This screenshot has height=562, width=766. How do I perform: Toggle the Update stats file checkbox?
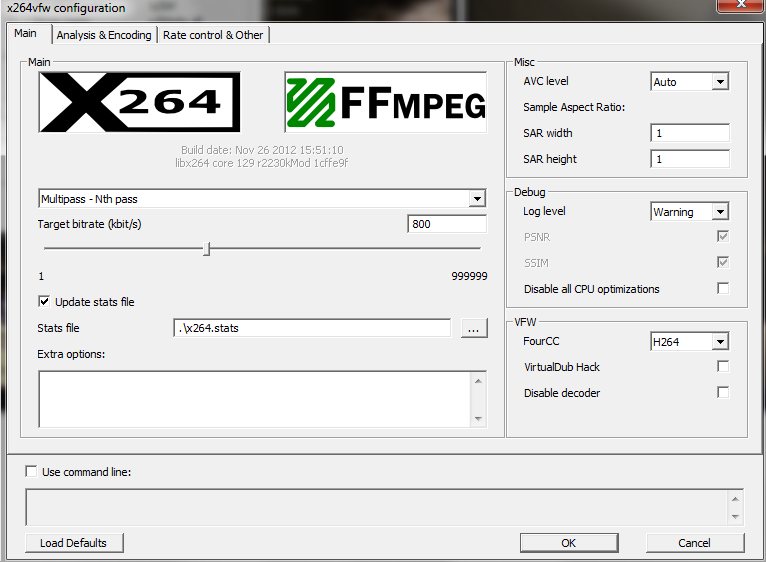pos(44,302)
